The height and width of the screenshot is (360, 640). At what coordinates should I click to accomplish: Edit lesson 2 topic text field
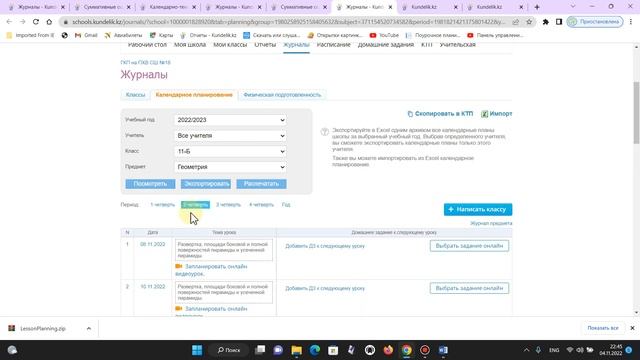(224, 292)
